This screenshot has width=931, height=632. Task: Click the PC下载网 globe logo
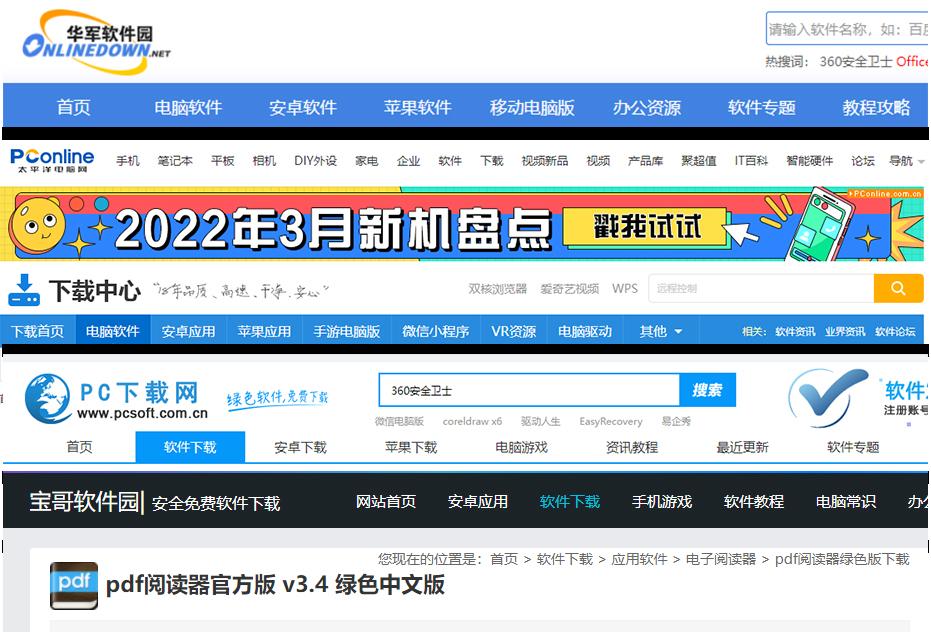(x=48, y=398)
